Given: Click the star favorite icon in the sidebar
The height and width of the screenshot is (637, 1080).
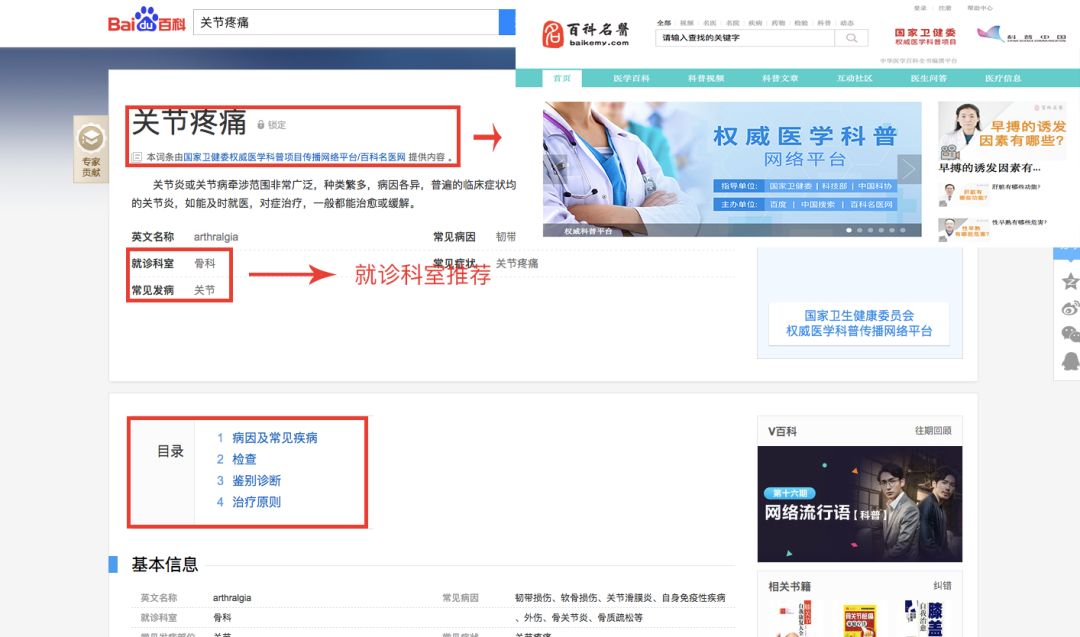Looking at the screenshot, I should tap(1070, 282).
